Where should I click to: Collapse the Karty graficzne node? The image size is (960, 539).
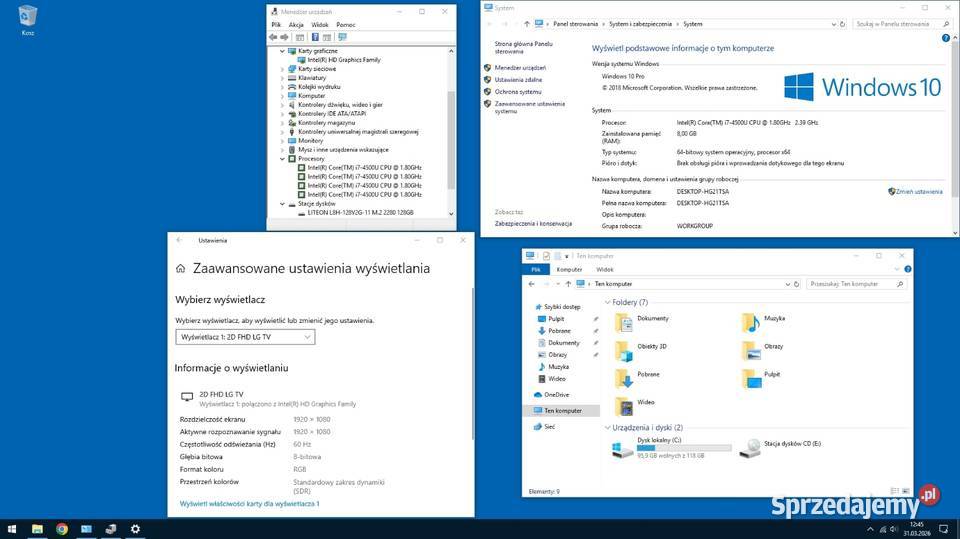pos(282,51)
